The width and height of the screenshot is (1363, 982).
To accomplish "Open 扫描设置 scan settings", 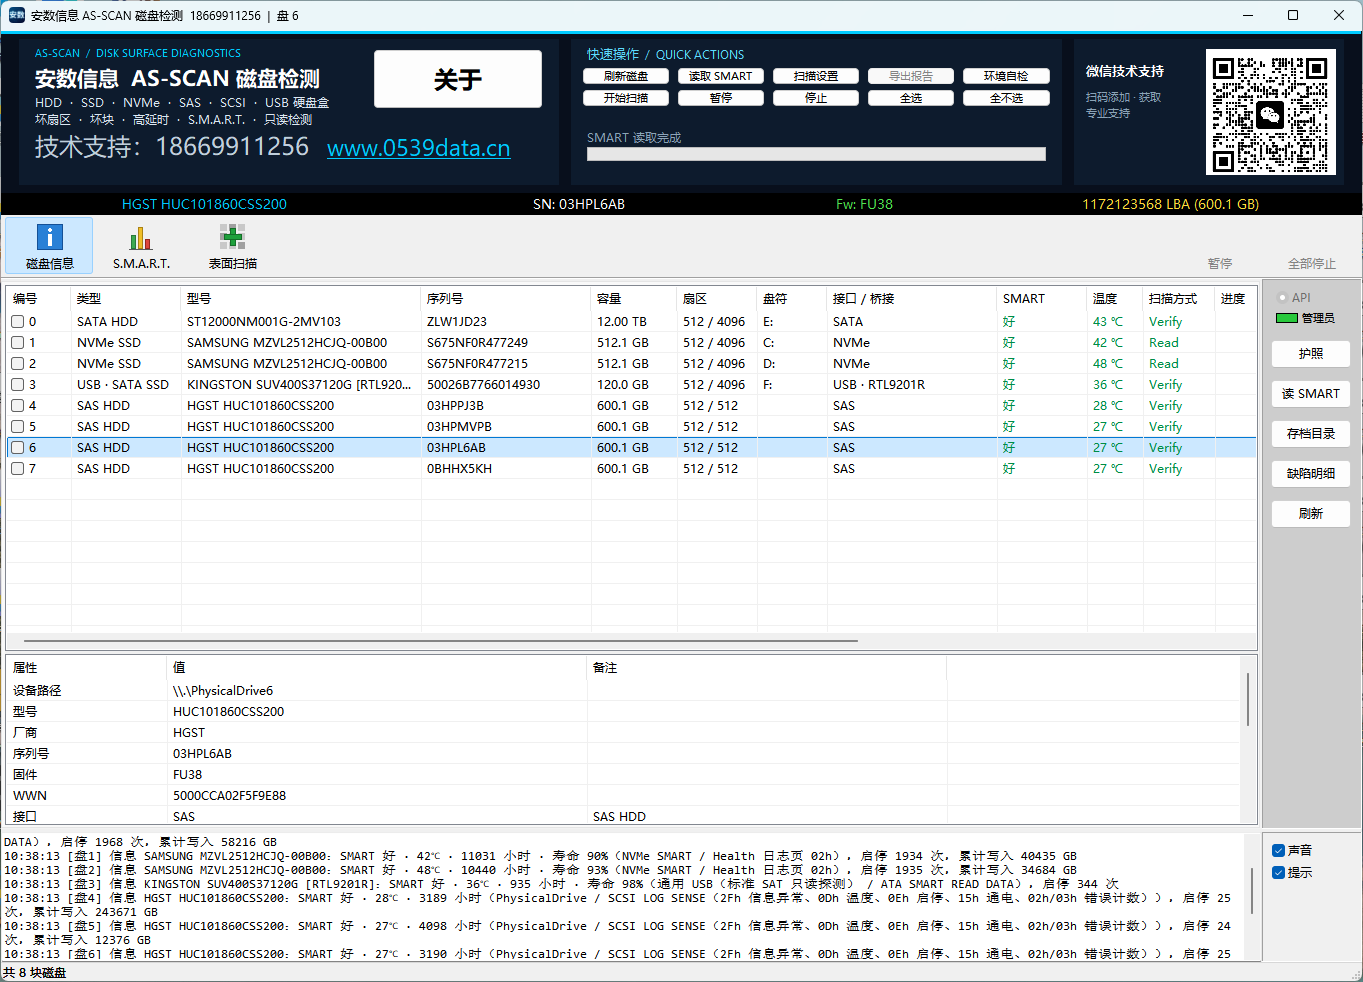I will point(816,76).
